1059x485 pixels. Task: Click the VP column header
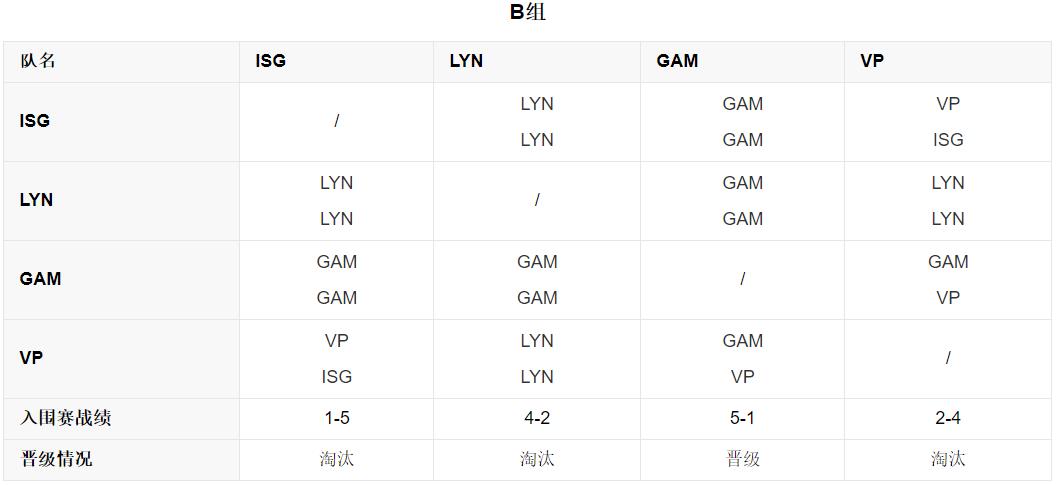point(872,61)
